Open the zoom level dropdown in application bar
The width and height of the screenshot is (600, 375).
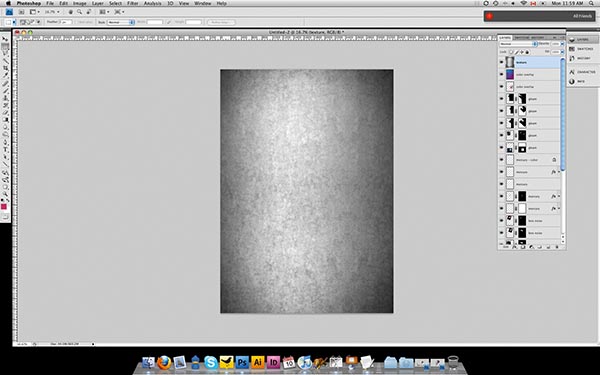[52, 12]
